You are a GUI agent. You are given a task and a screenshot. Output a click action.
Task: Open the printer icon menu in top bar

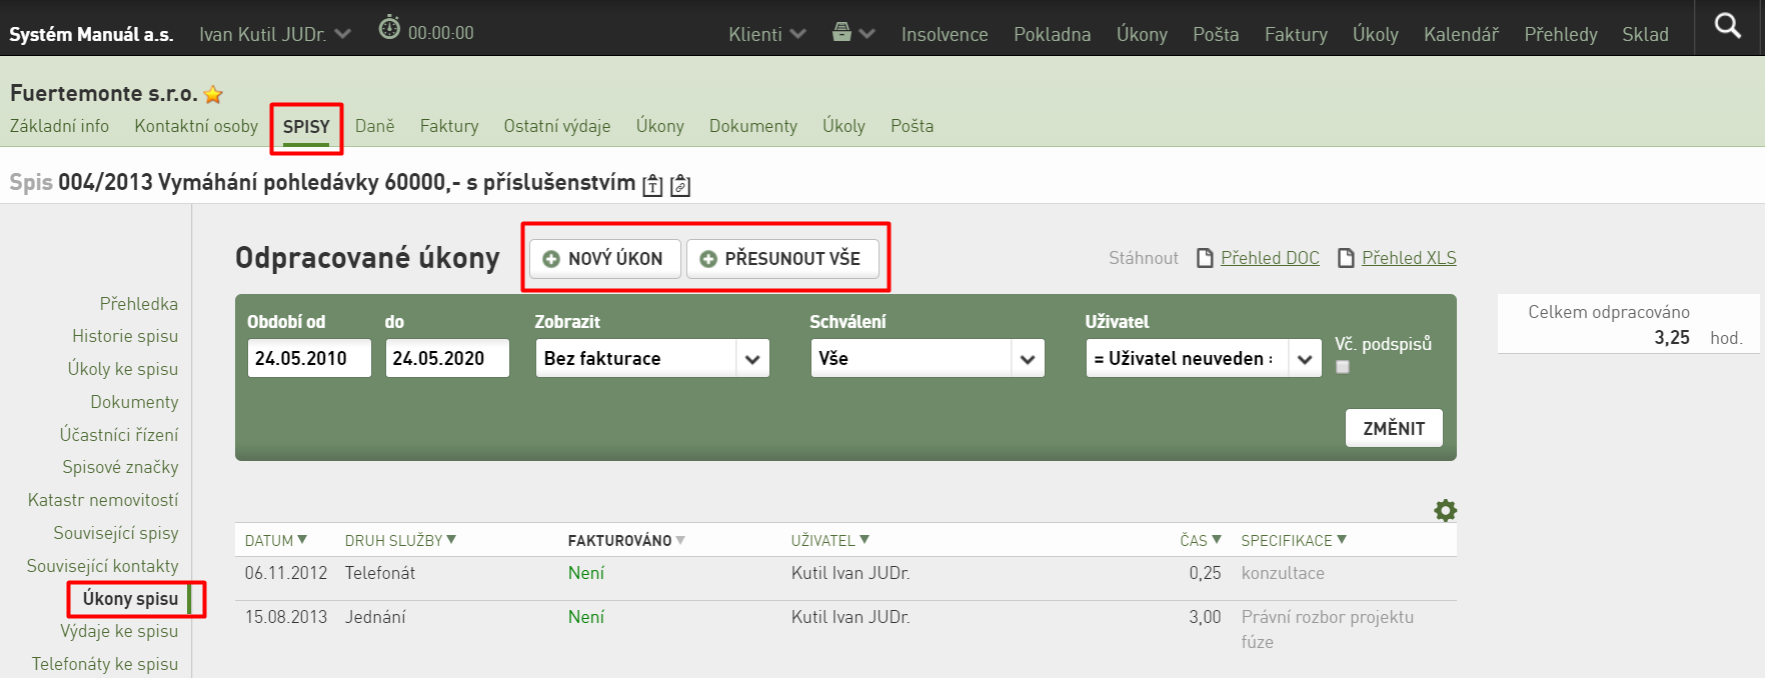tap(853, 33)
